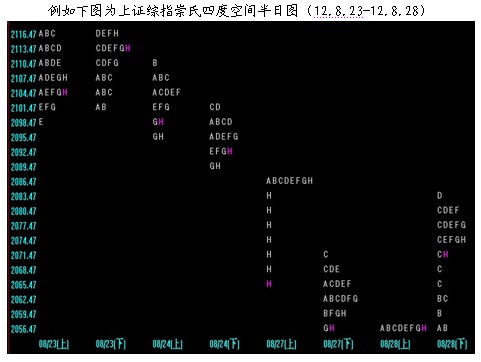The width and height of the screenshot is (481, 362).
Task: Select the magenta H at 2065.47
Action: click(x=269, y=284)
